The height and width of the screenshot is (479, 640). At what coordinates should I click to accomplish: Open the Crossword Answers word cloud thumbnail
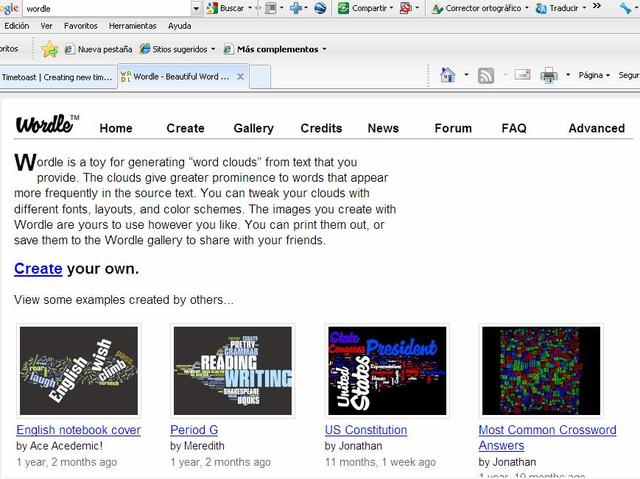click(x=541, y=370)
